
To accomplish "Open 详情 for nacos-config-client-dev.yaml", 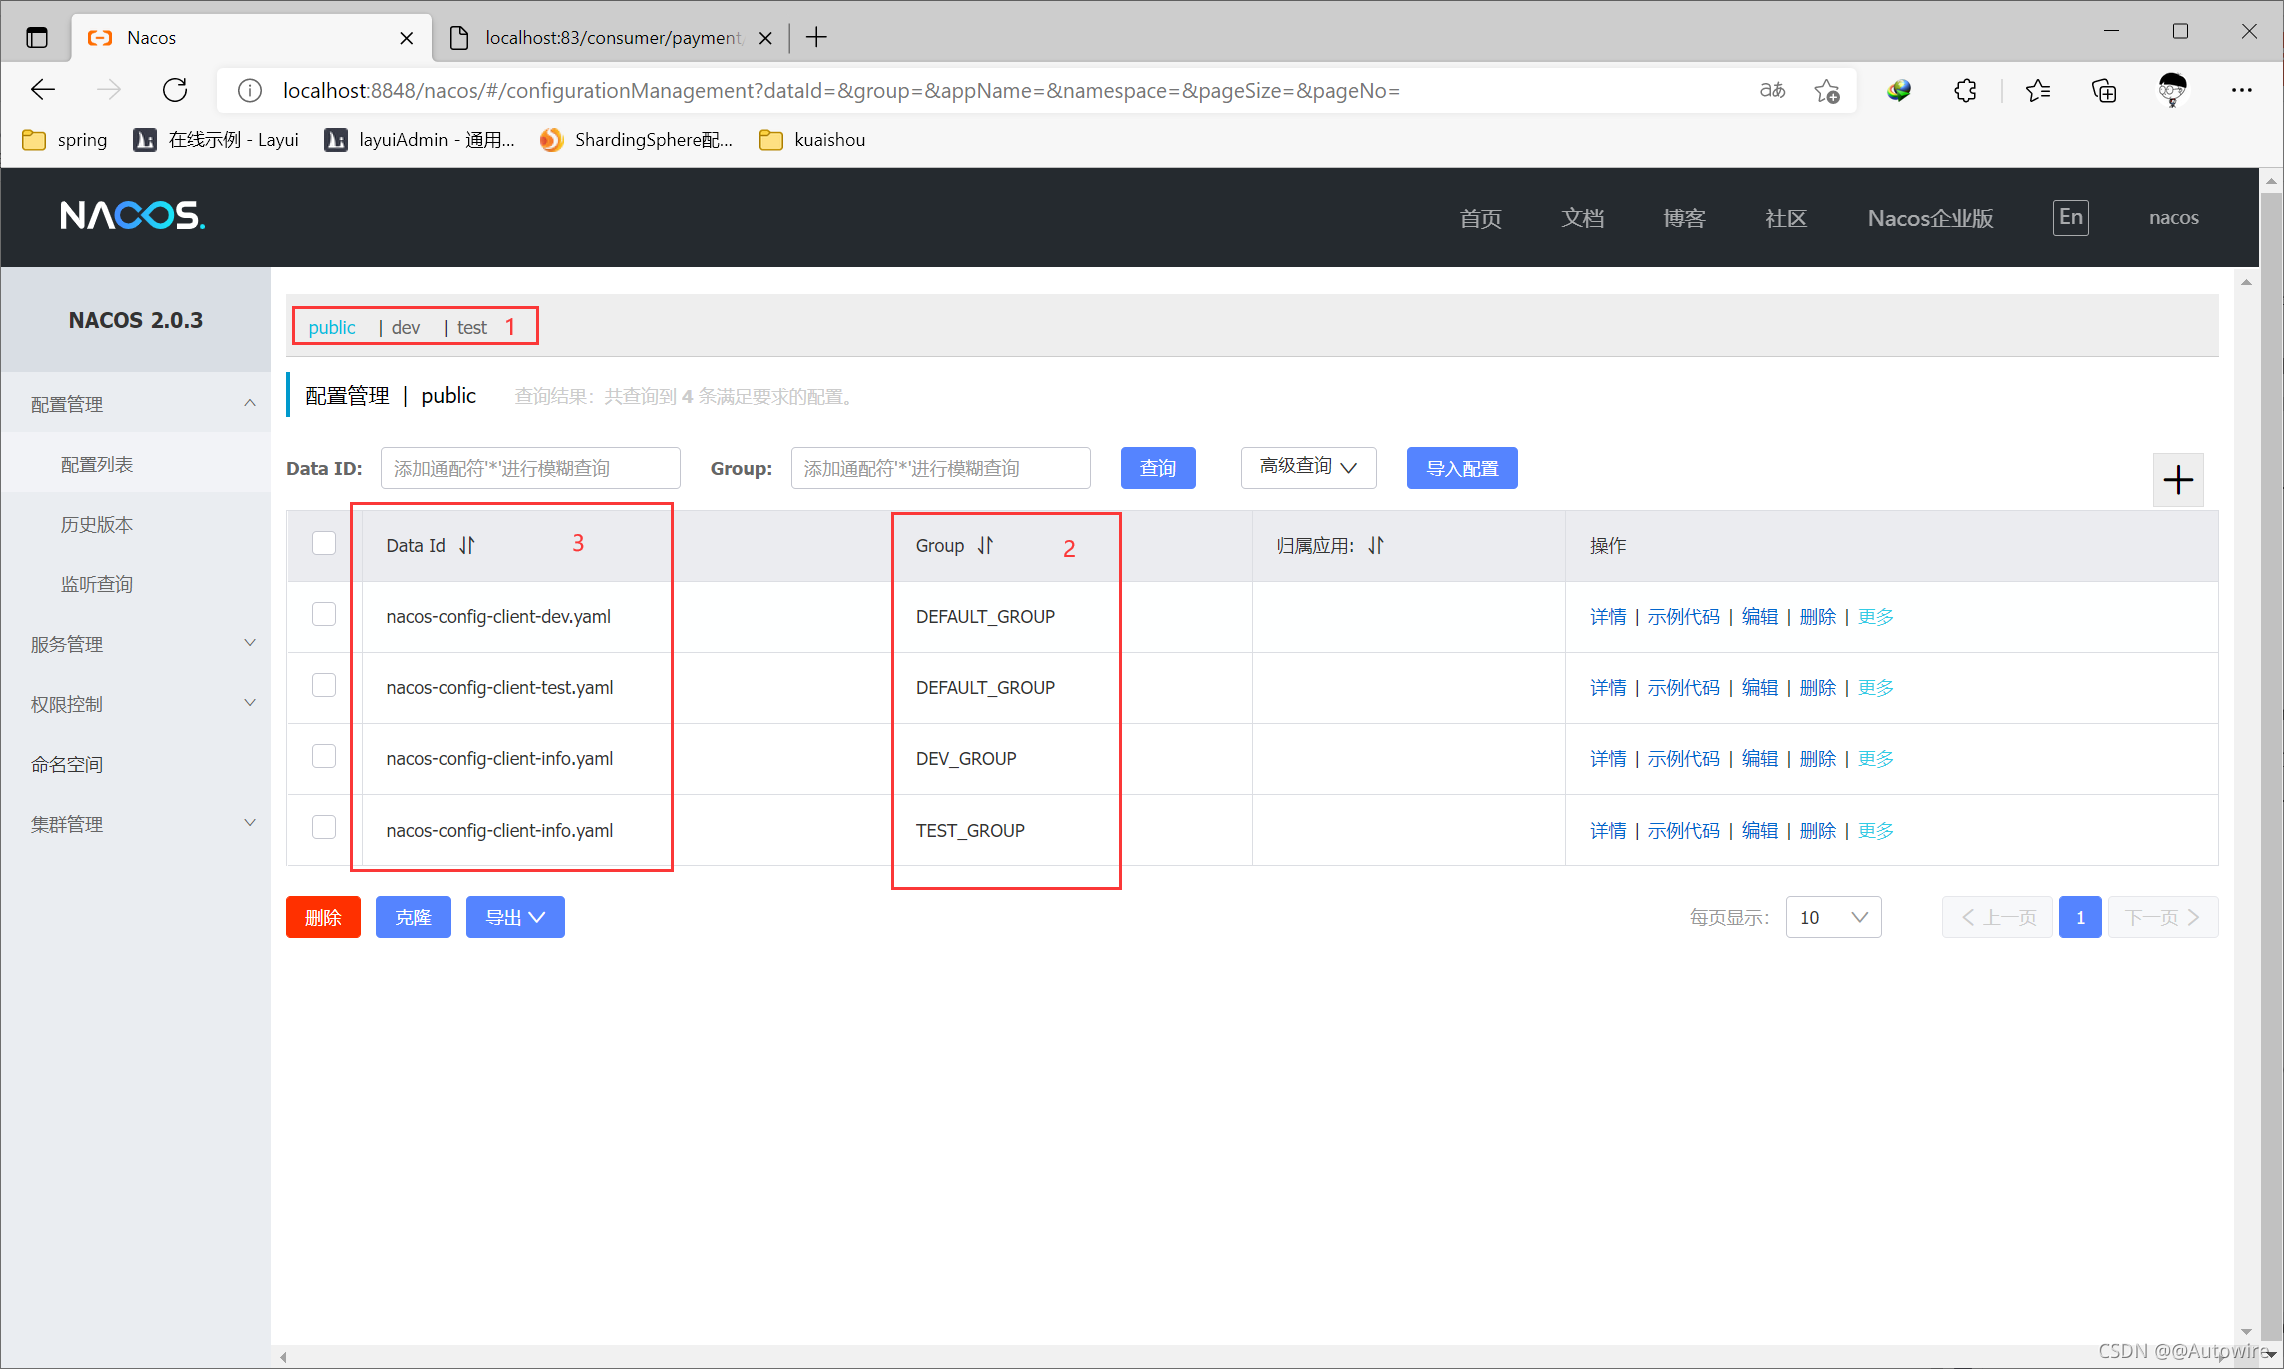I will coord(1608,617).
